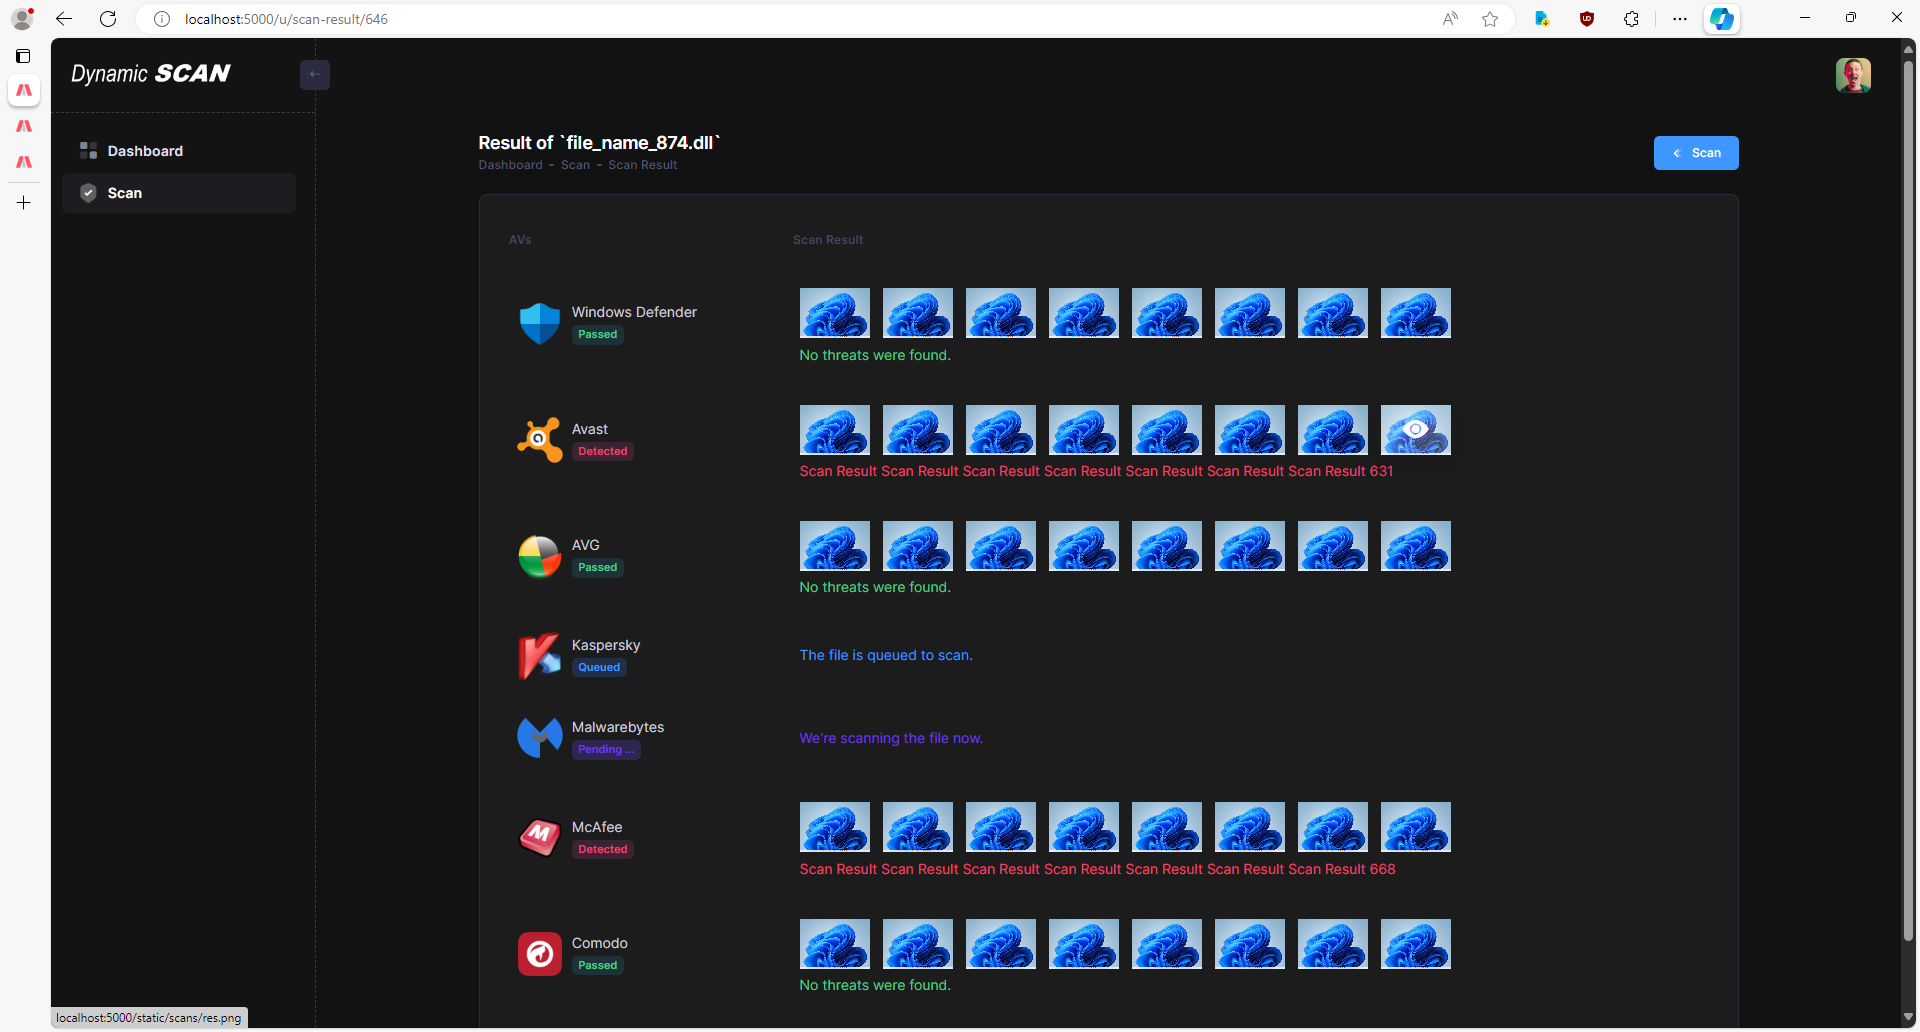
Task: Collapse the sidebar with arrow toggle
Action: [x=314, y=75]
